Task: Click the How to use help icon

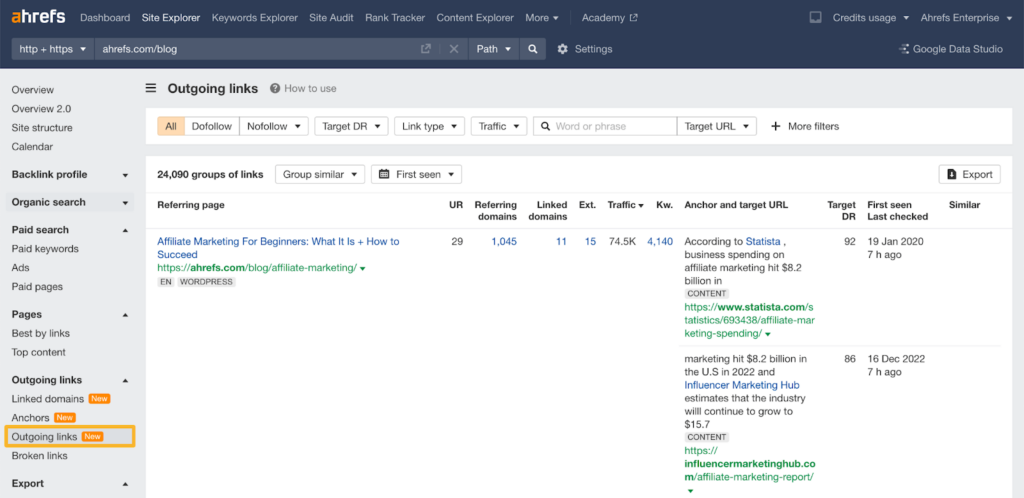Action: point(275,88)
